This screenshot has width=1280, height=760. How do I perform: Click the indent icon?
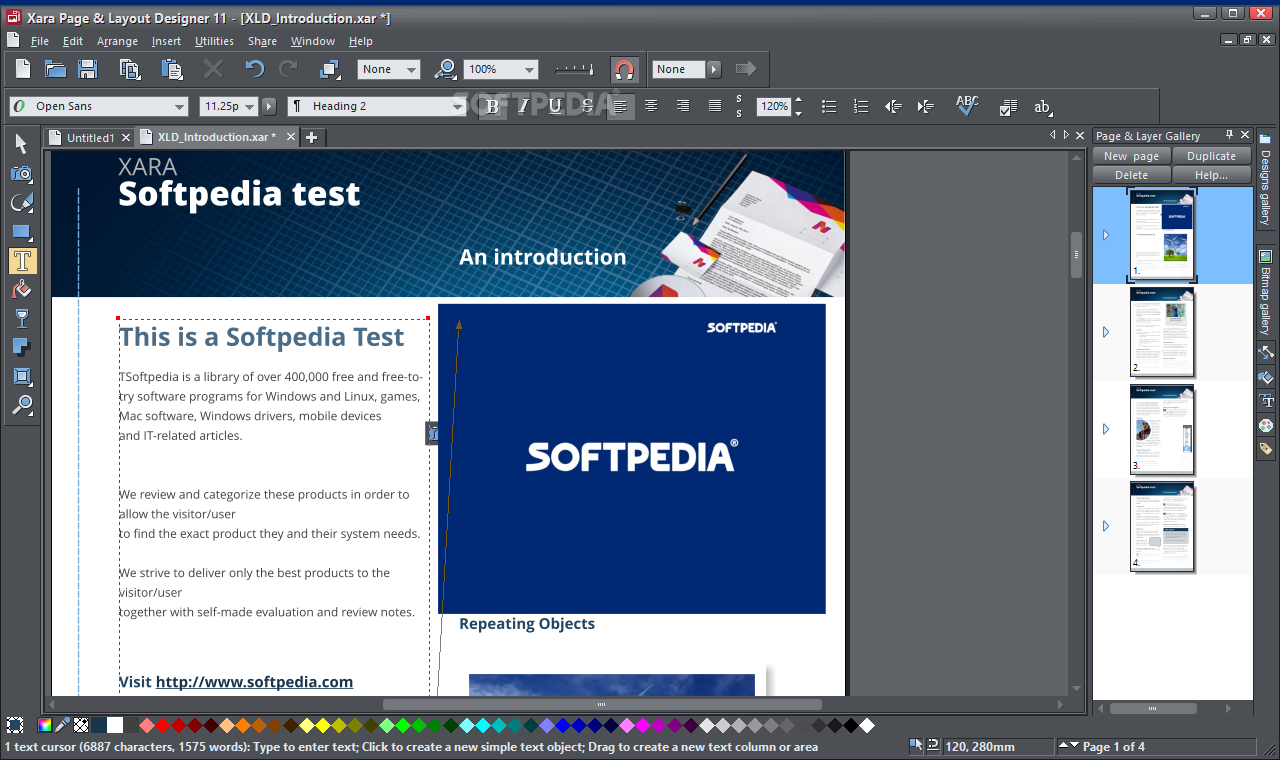pos(925,106)
